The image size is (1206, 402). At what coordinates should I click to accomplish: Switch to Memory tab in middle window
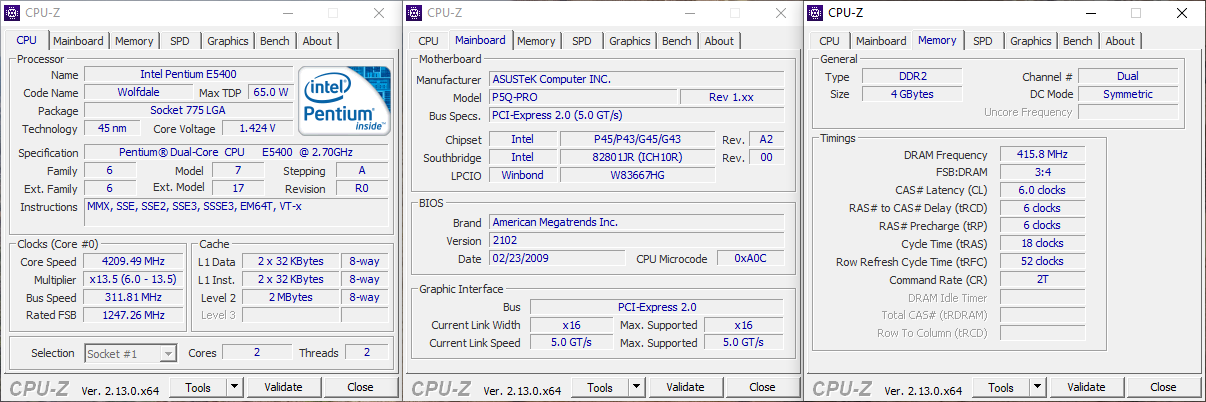tap(536, 41)
